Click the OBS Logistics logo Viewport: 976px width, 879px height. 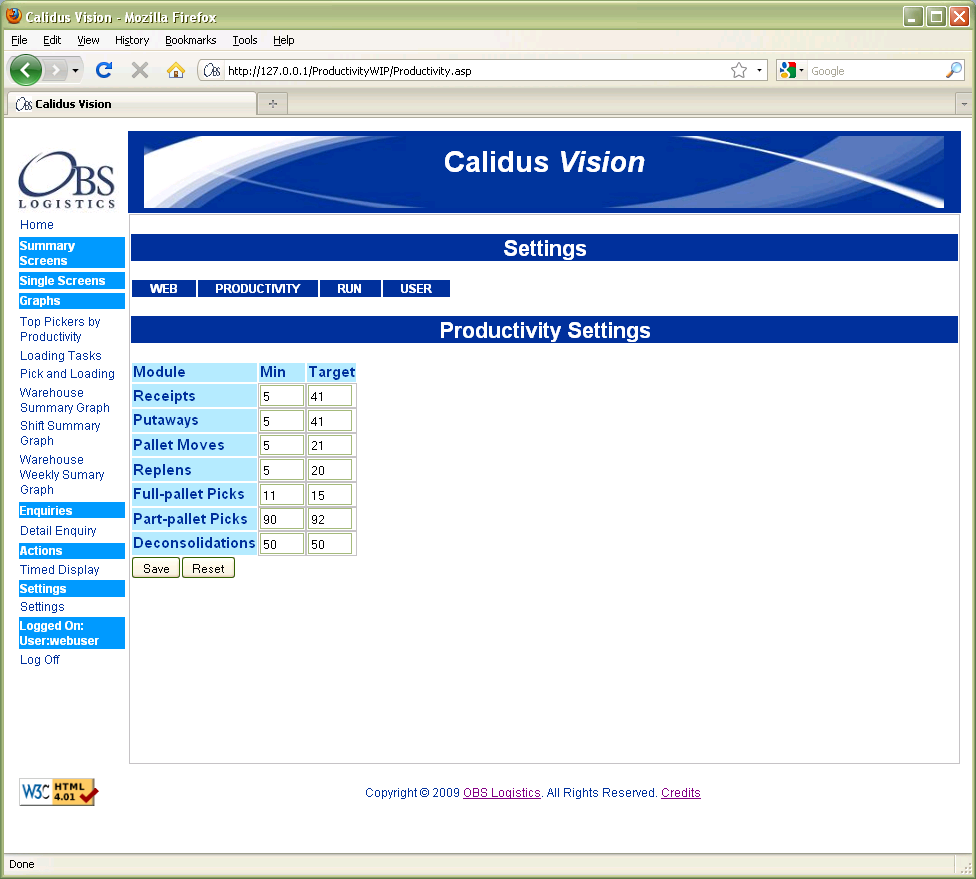point(67,180)
